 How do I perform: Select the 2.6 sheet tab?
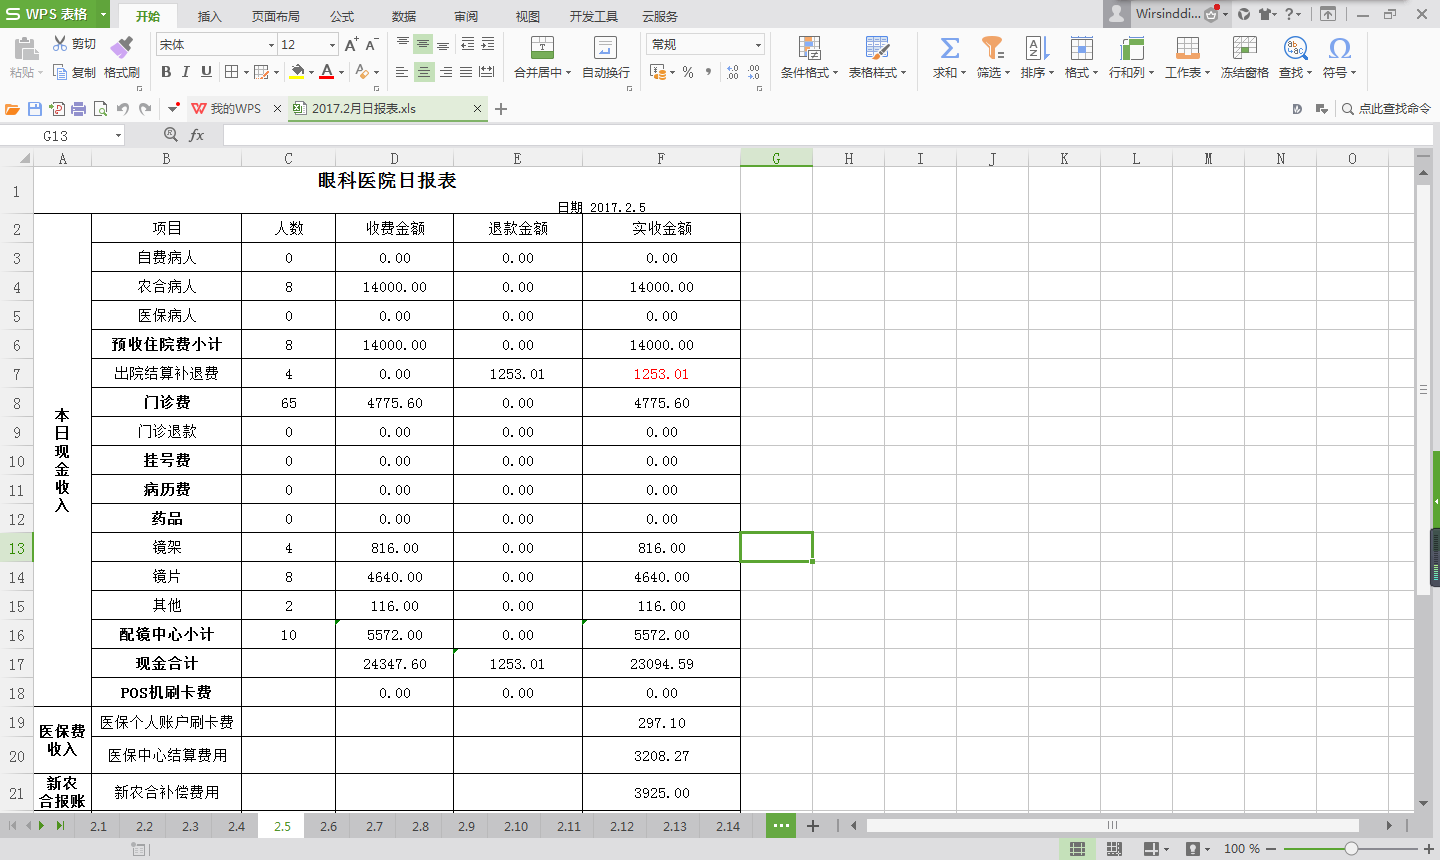tap(327, 826)
